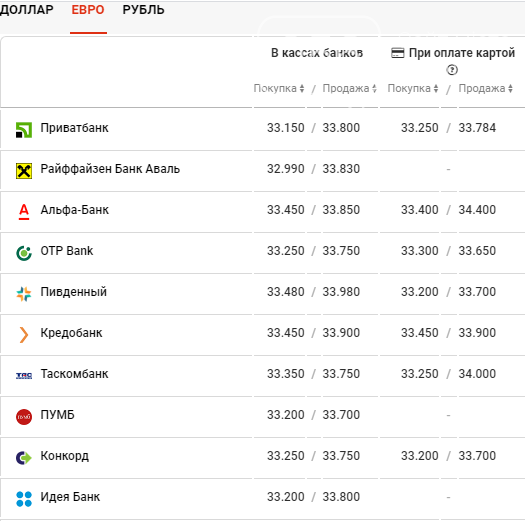
Task: Click the ПУМБ red circle logo
Action: pyautogui.click(x=24, y=417)
